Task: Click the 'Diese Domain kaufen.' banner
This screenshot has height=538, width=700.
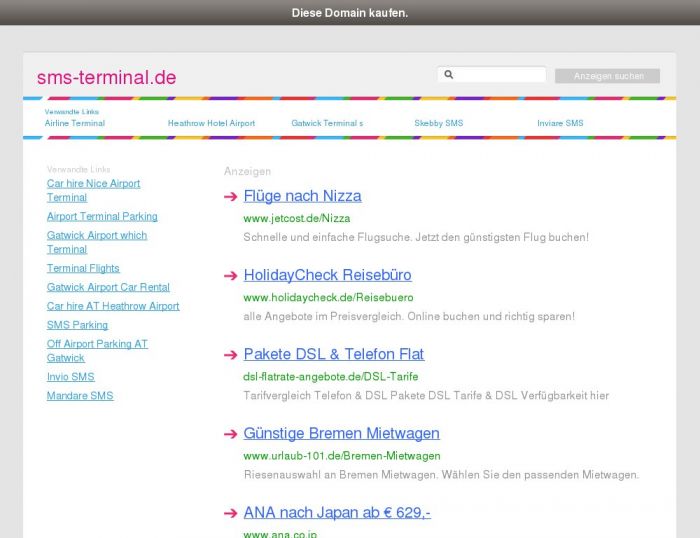Action: (x=350, y=13)
